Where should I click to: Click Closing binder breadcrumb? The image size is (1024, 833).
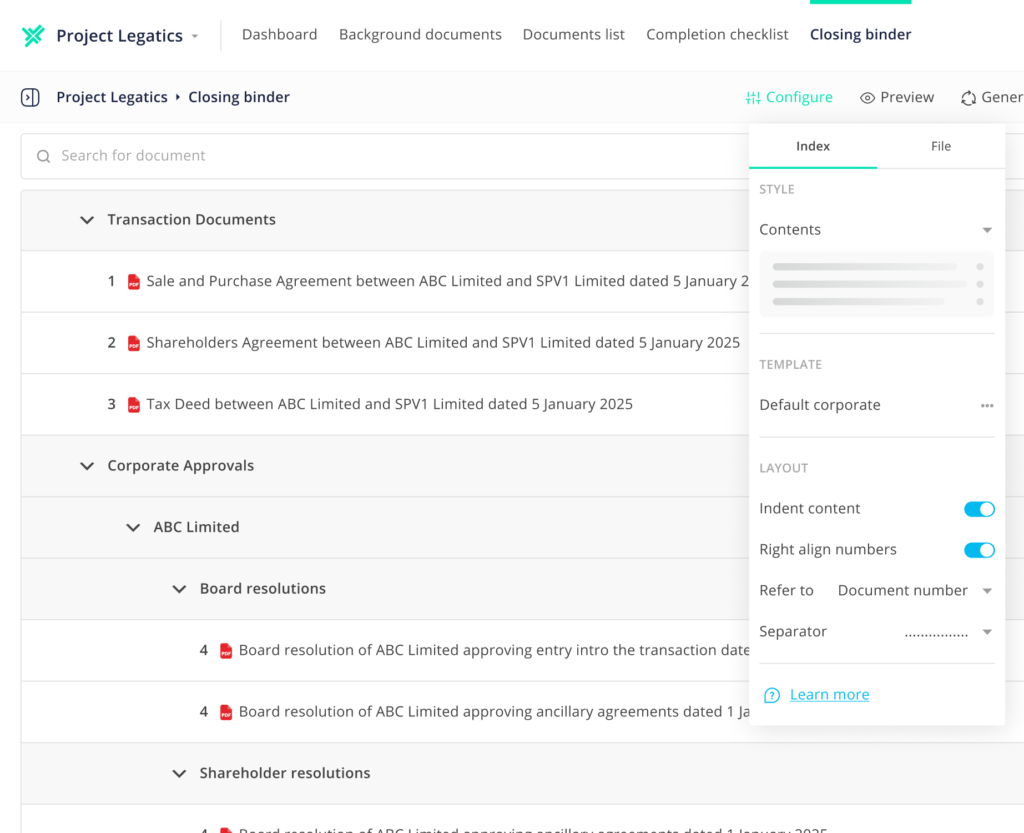239,97
